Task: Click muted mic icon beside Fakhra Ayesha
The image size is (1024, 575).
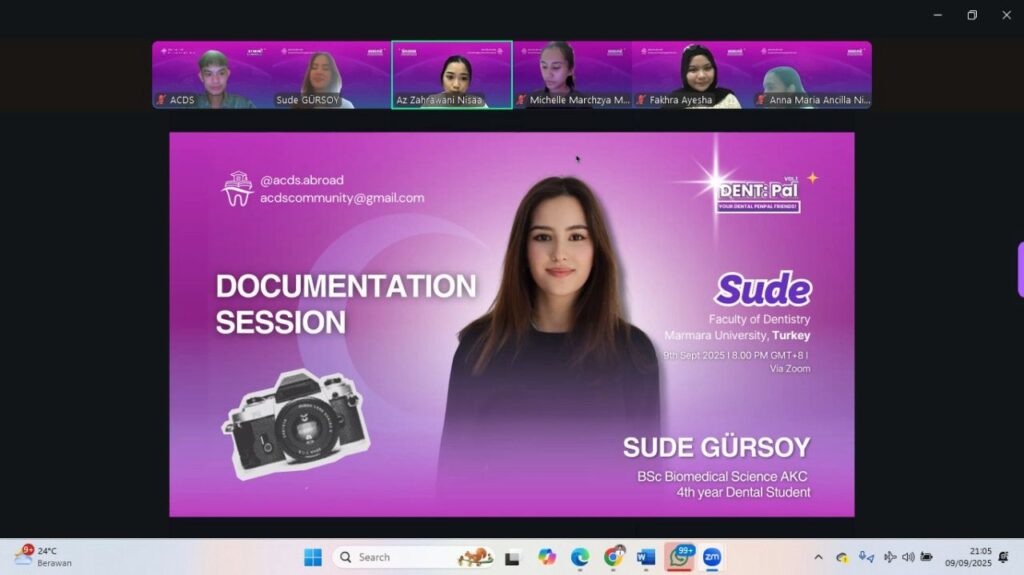Action: point(641,100)
